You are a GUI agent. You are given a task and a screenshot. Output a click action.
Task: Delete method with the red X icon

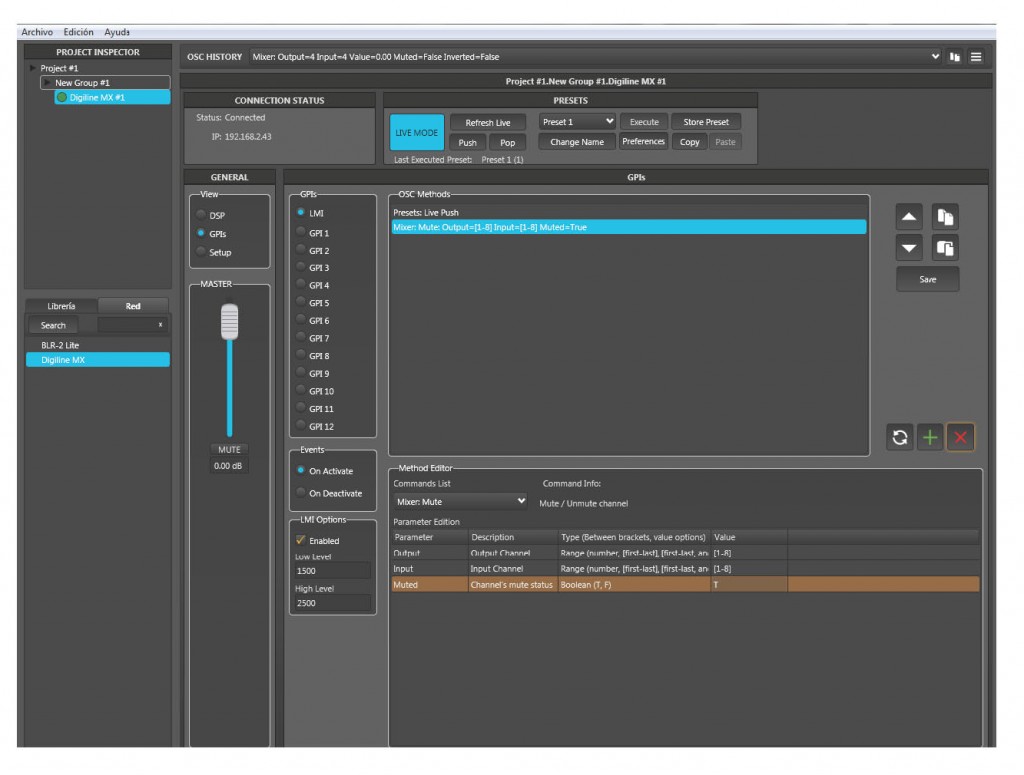(960, 437)
